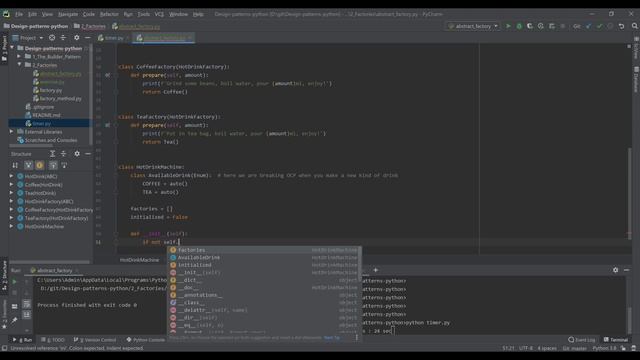Toggle autoscroll from source in Structure
Image resolution: width=640 pixels, height=360 pixels.
(64, 165)
